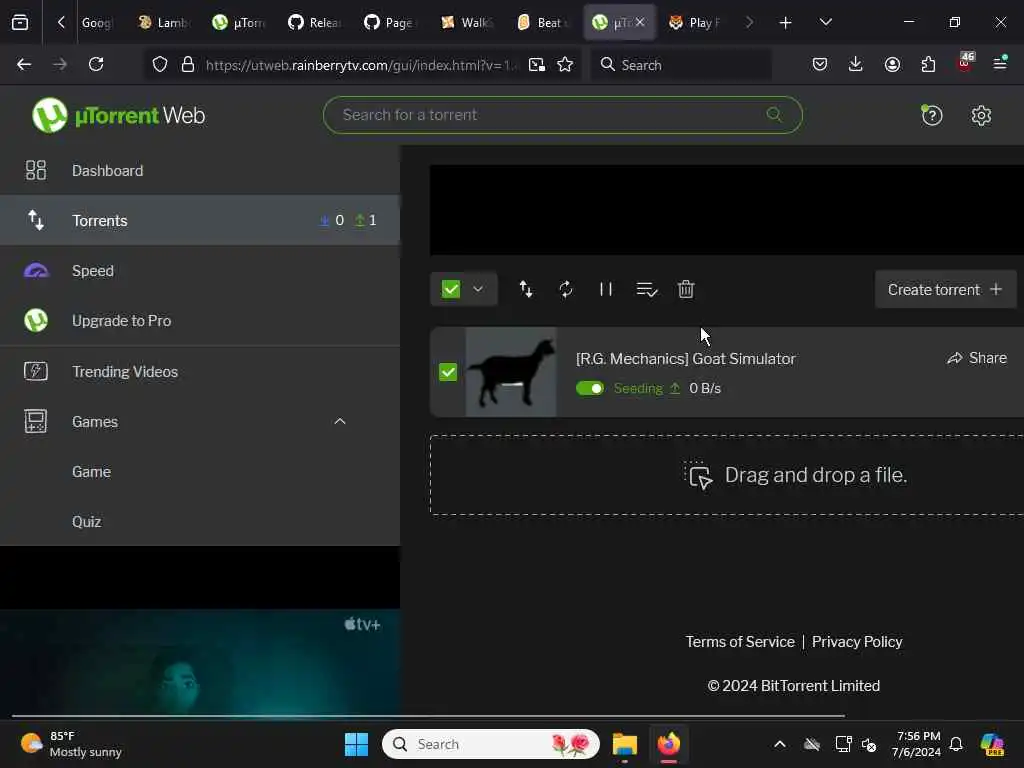Open File Explorer from taskbar
Image resolution: width=1024 pixels, height=768 pixels.
[625, 744]
